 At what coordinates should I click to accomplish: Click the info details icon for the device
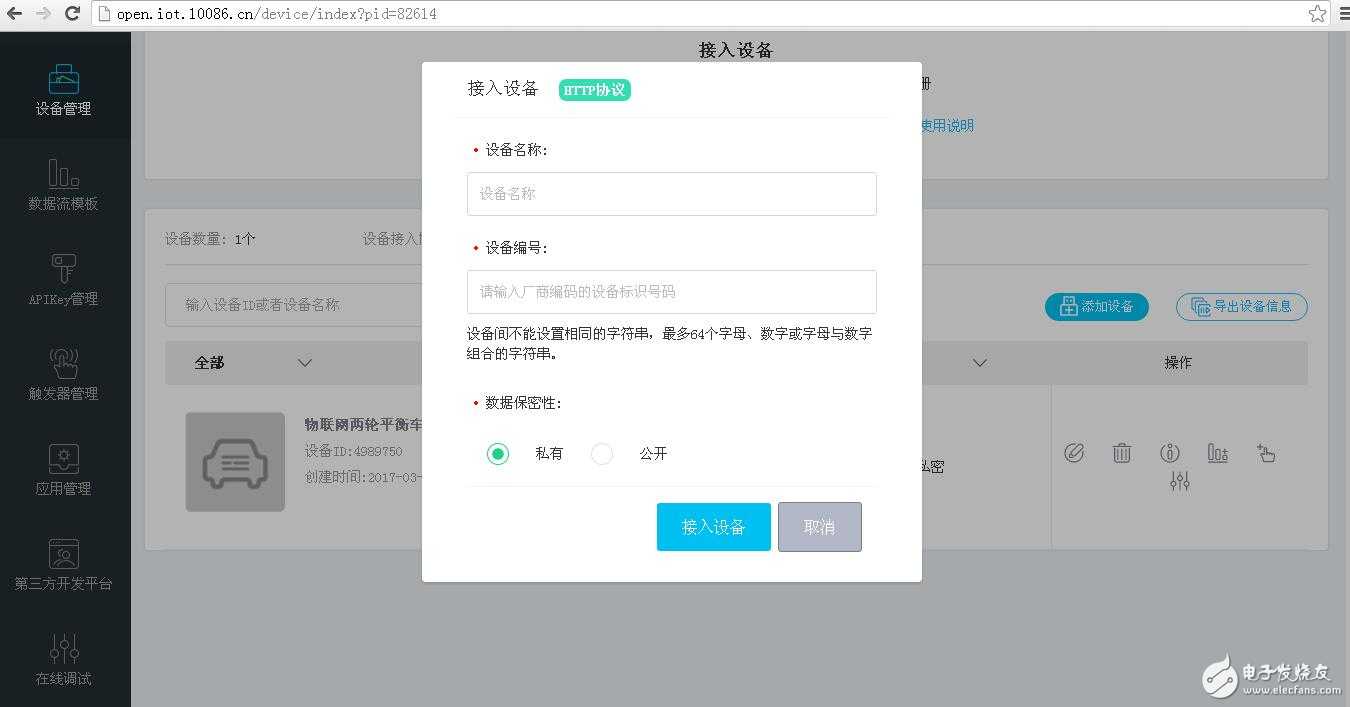(x=1170, y=453)
